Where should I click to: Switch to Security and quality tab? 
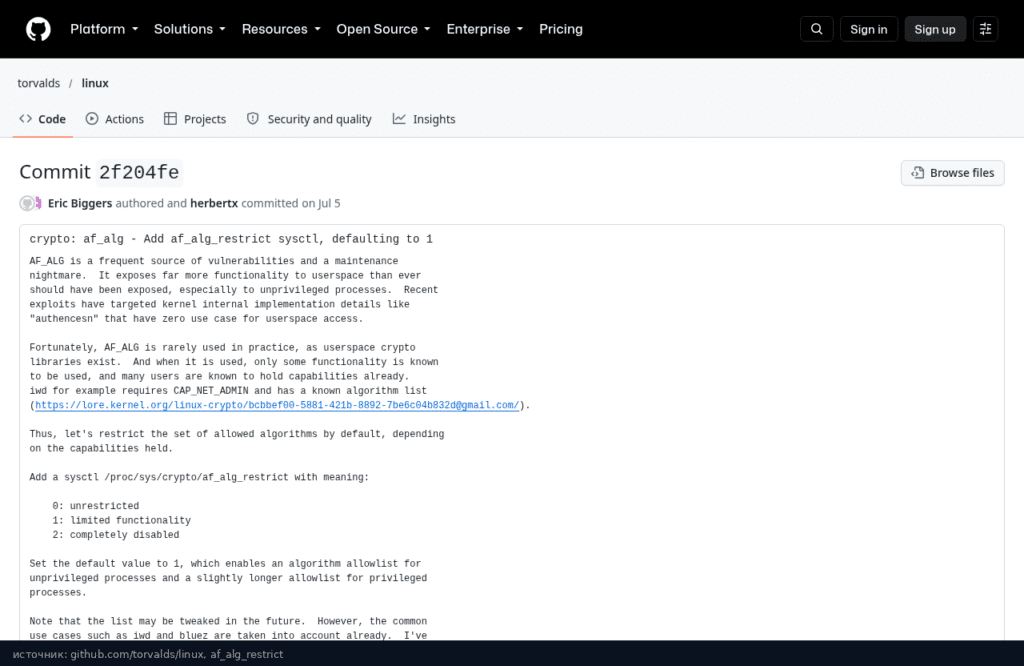tap(310, 119)
